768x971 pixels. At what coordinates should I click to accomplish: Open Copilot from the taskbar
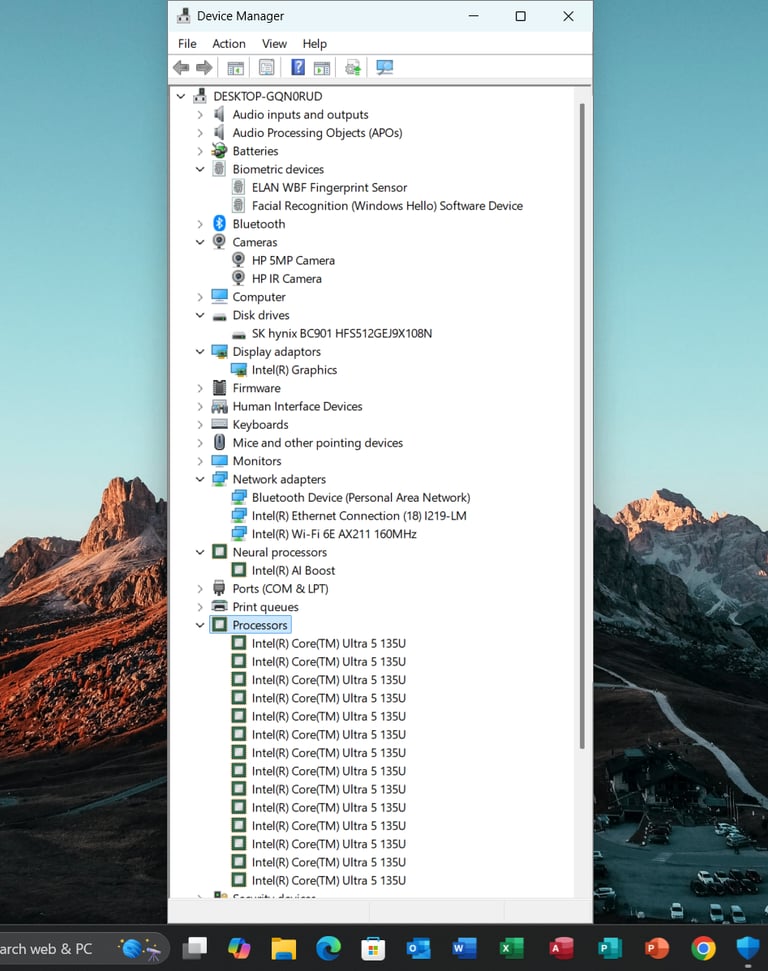[239, 948]
